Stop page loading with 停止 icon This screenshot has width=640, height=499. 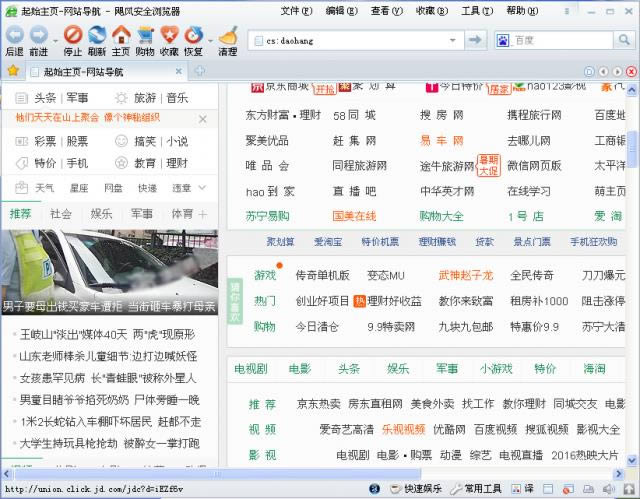click(73, 35)
